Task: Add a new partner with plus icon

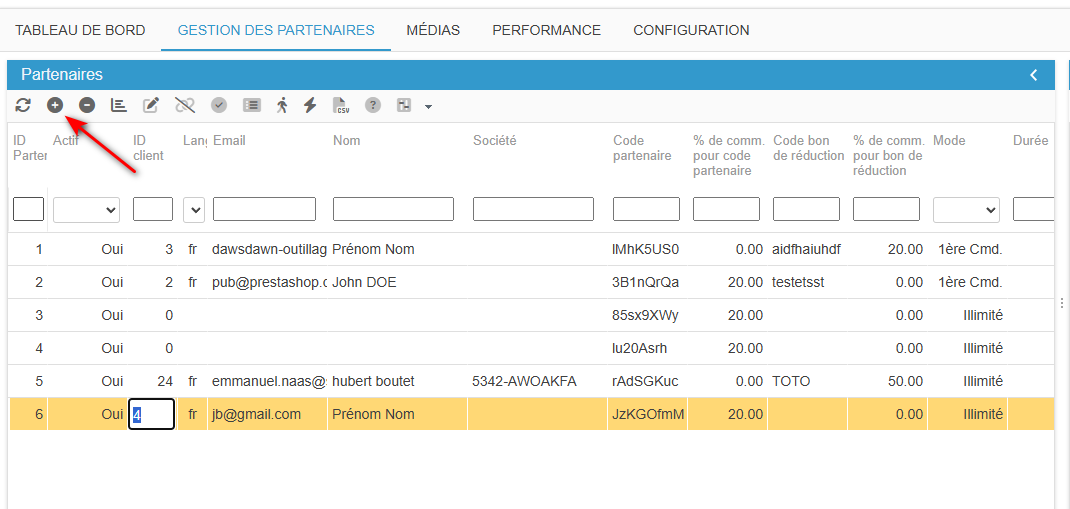Action: click(55, 105)
